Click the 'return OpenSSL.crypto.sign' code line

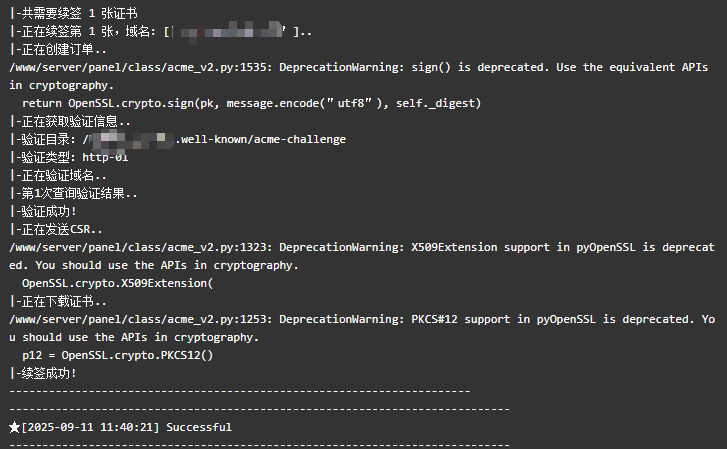(252, 103)
